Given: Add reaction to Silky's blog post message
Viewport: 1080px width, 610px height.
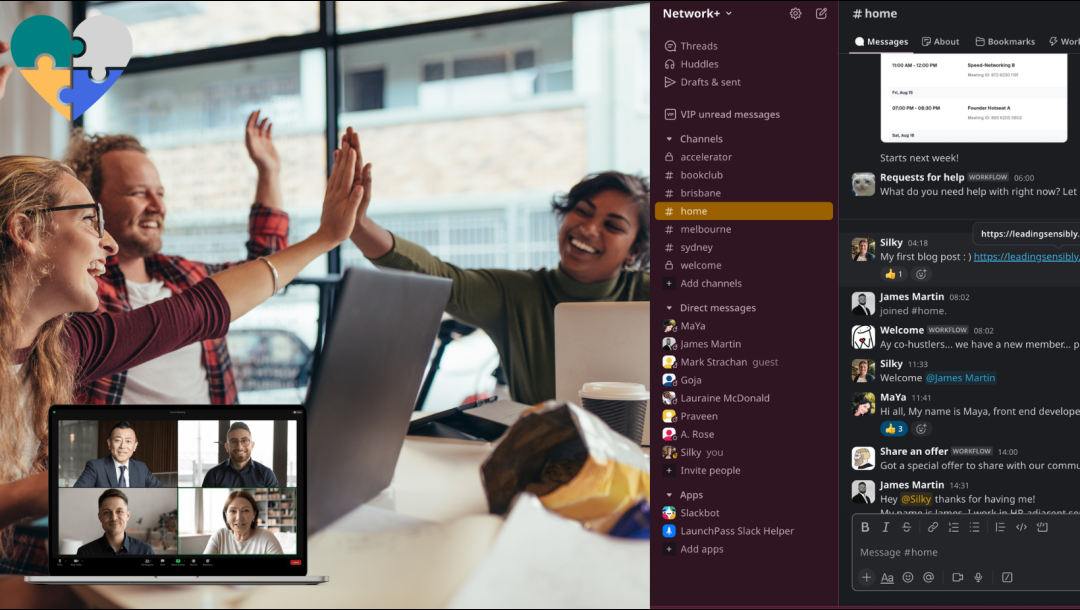Looking at the screenshot, I should [x=921, y=274].
